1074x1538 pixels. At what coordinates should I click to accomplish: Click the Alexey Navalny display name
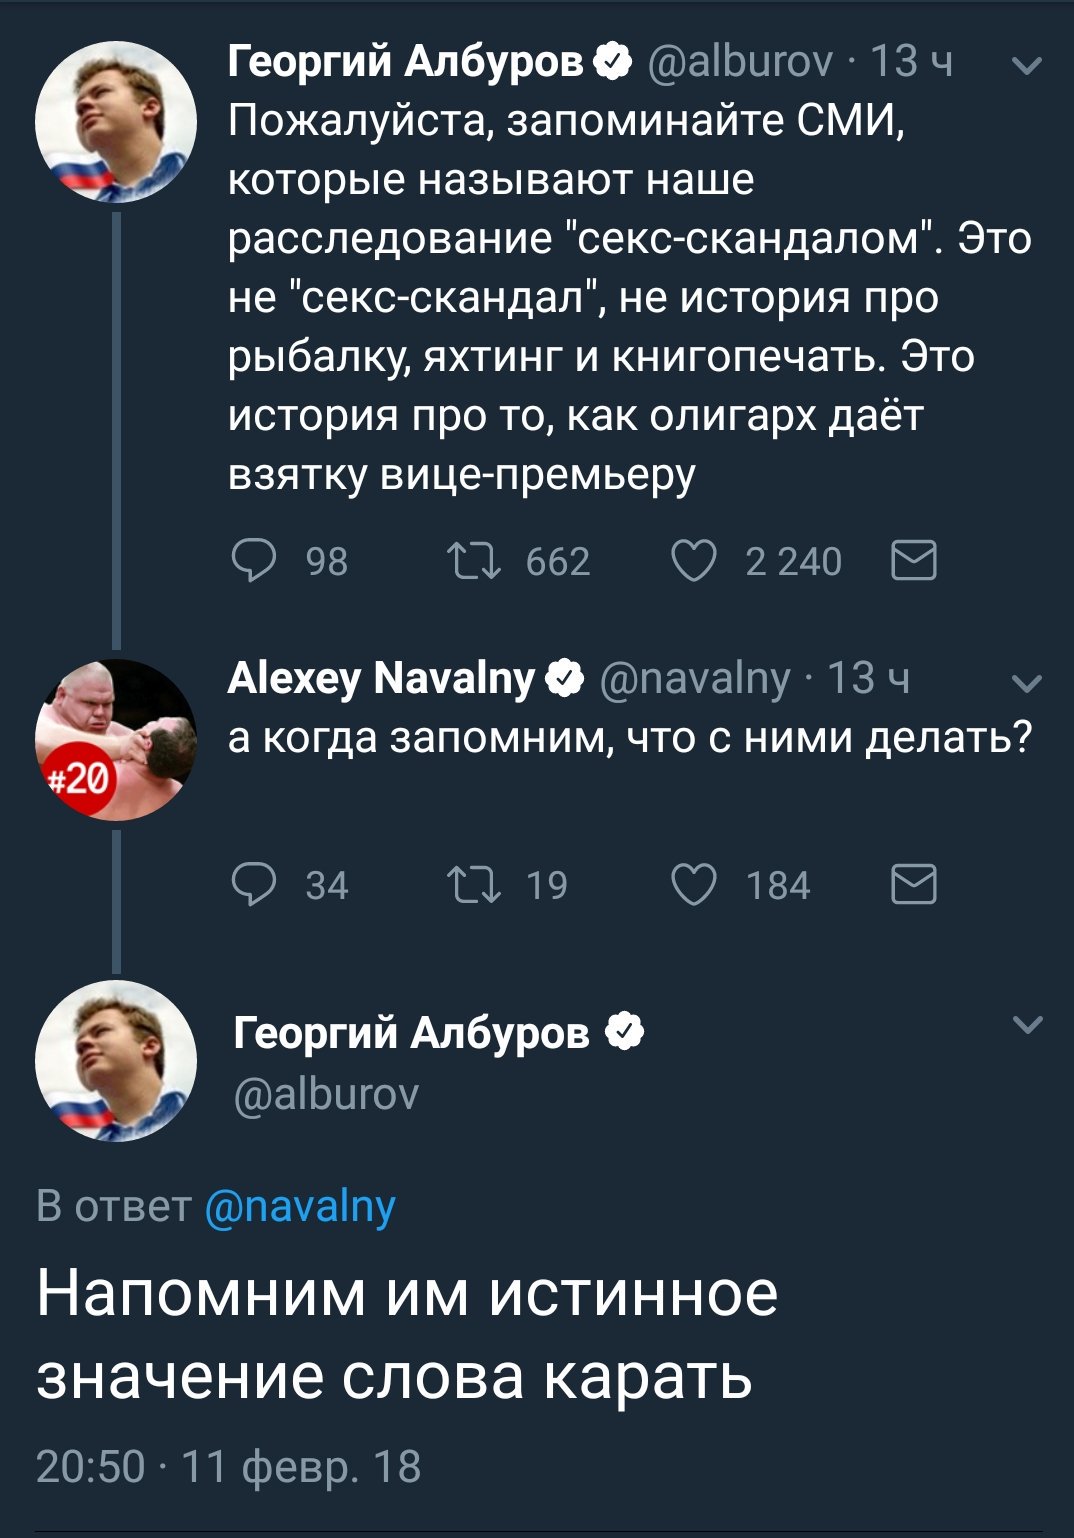coord(381,679)
